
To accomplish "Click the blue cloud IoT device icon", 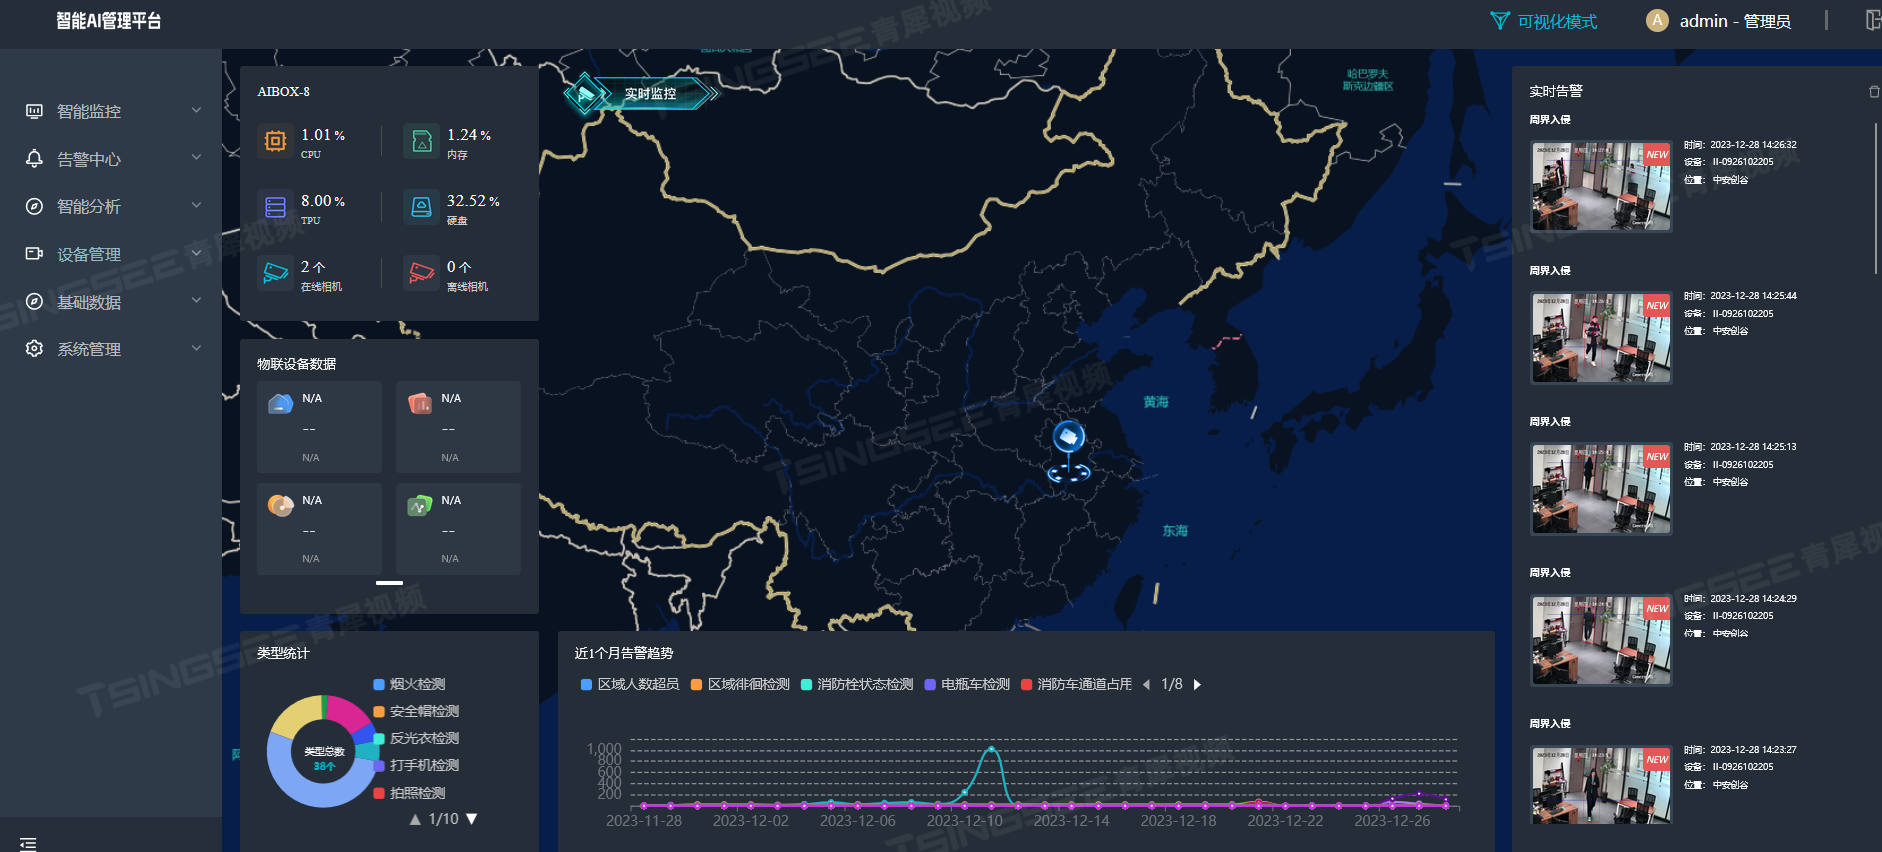I will coord(281,403).
